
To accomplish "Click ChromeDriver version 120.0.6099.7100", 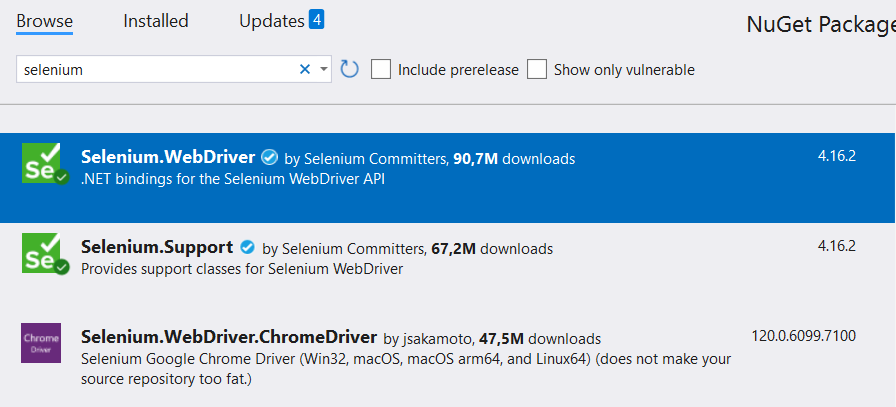I will pyautogui.click(x=804, y=336).
